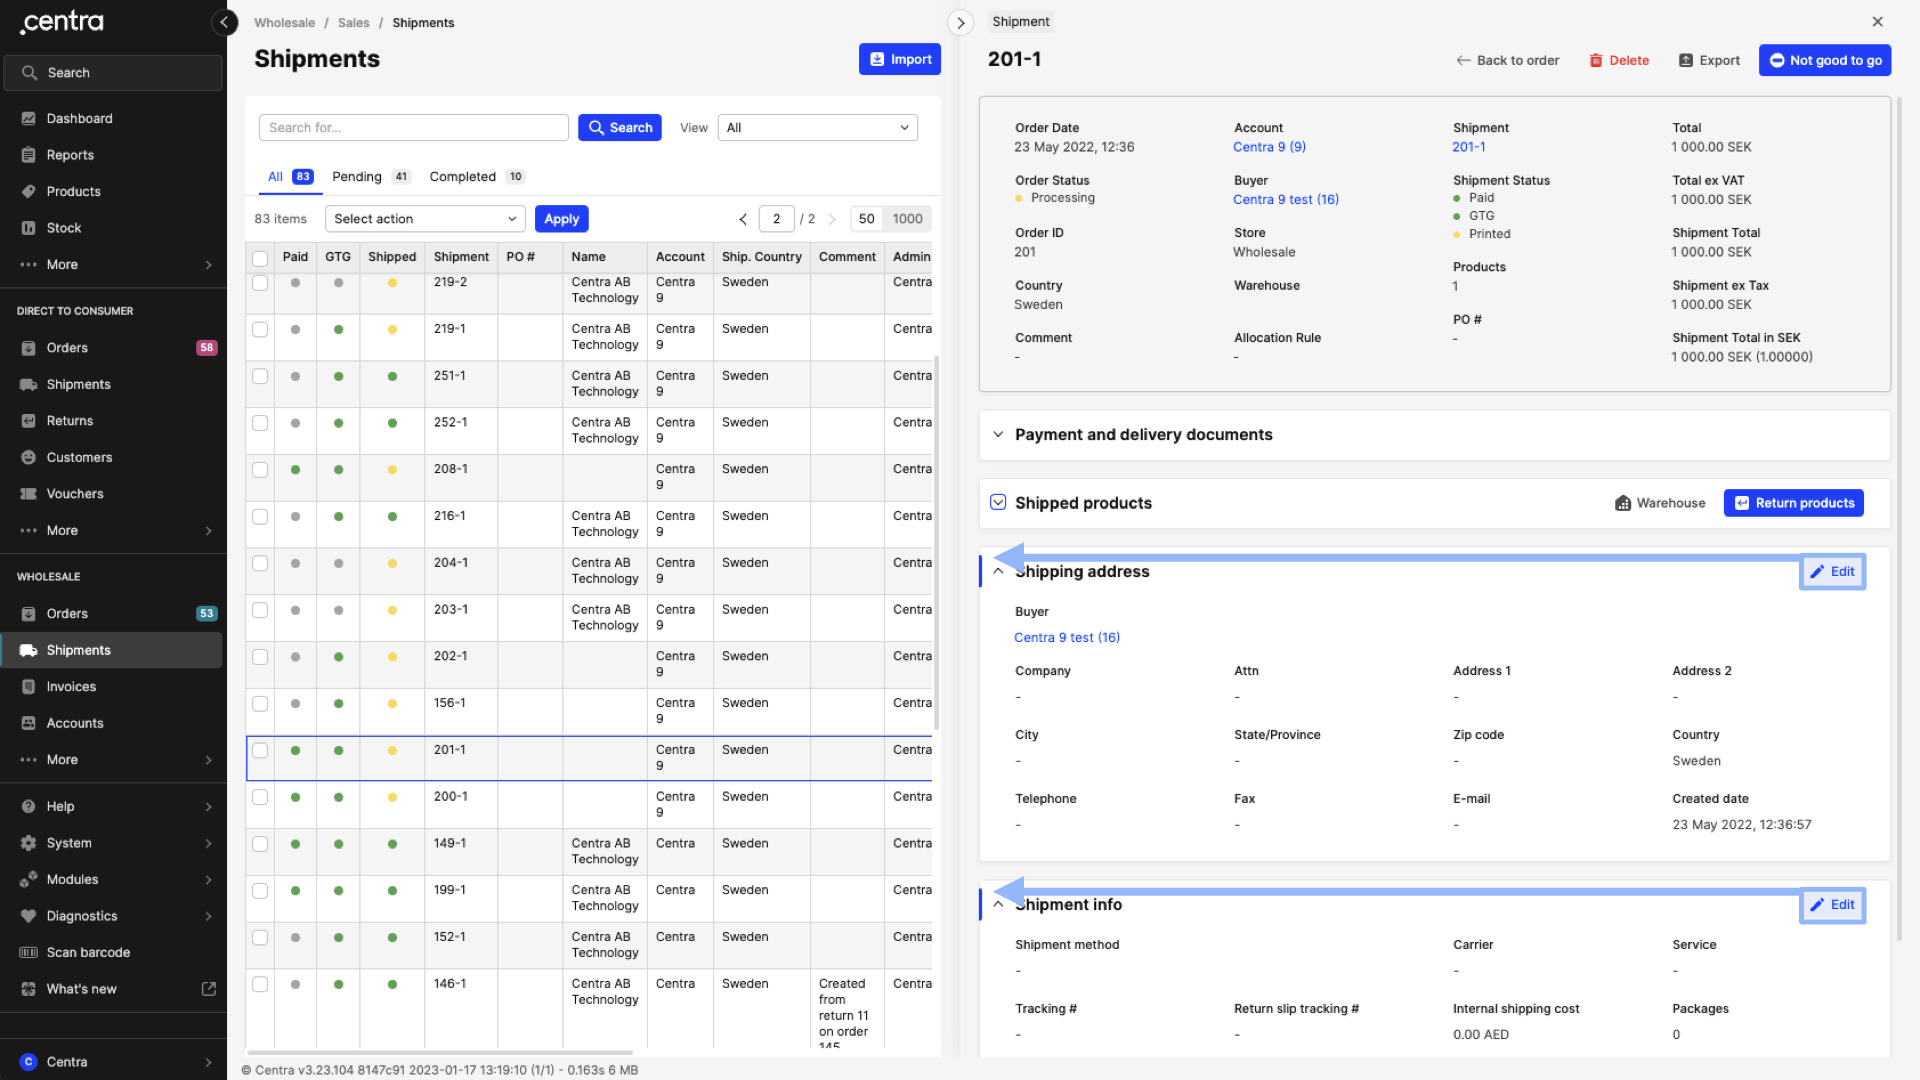Edit the Shipment info

1832,905
